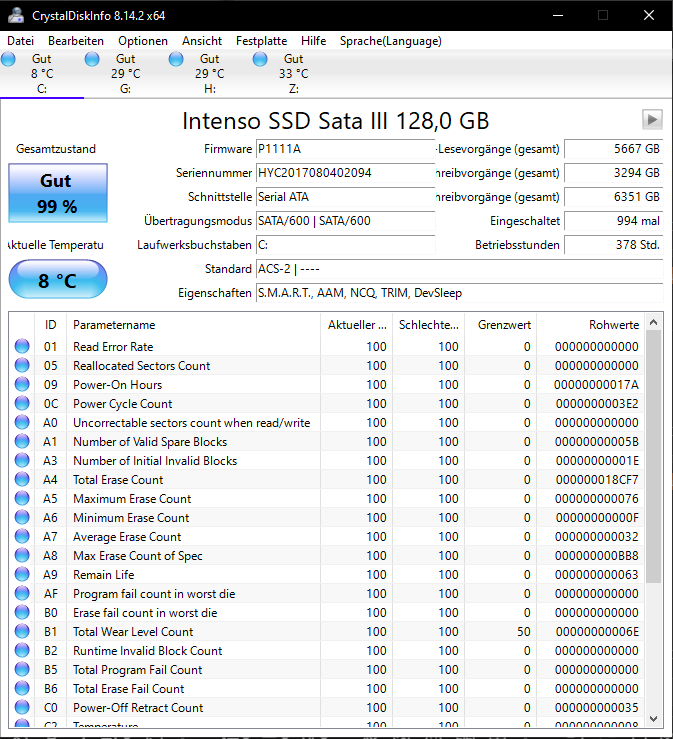Click the scrollbar up arrow in the S.M.A.R.T. list
The image size is (673, 739).
(x=653, y=322)
